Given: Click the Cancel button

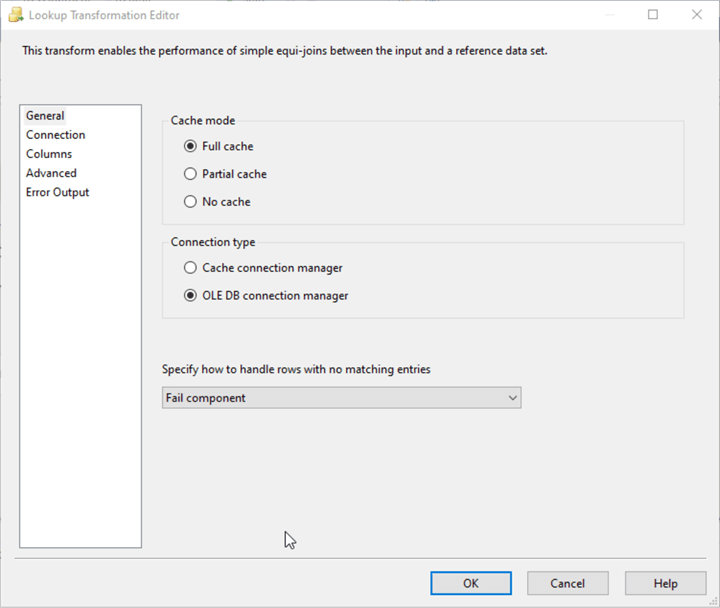Looking at the screenshot, I should coord(567,583).
